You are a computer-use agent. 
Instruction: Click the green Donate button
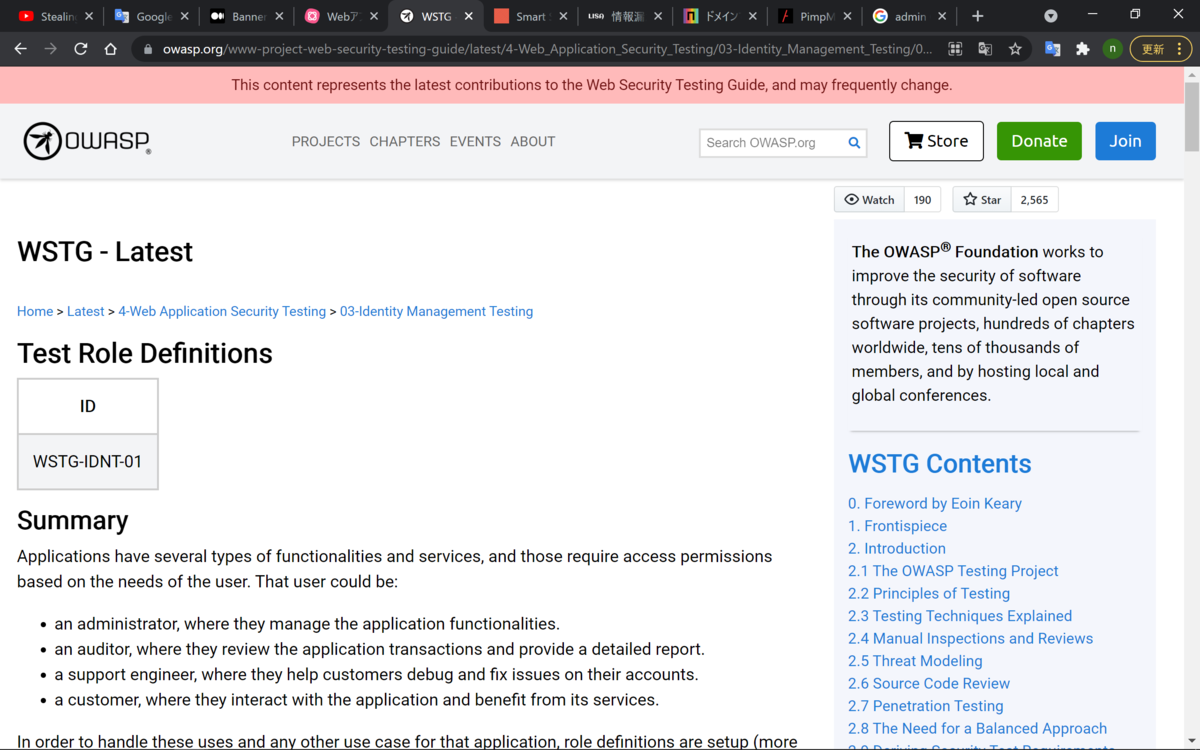pos(1039,141)
